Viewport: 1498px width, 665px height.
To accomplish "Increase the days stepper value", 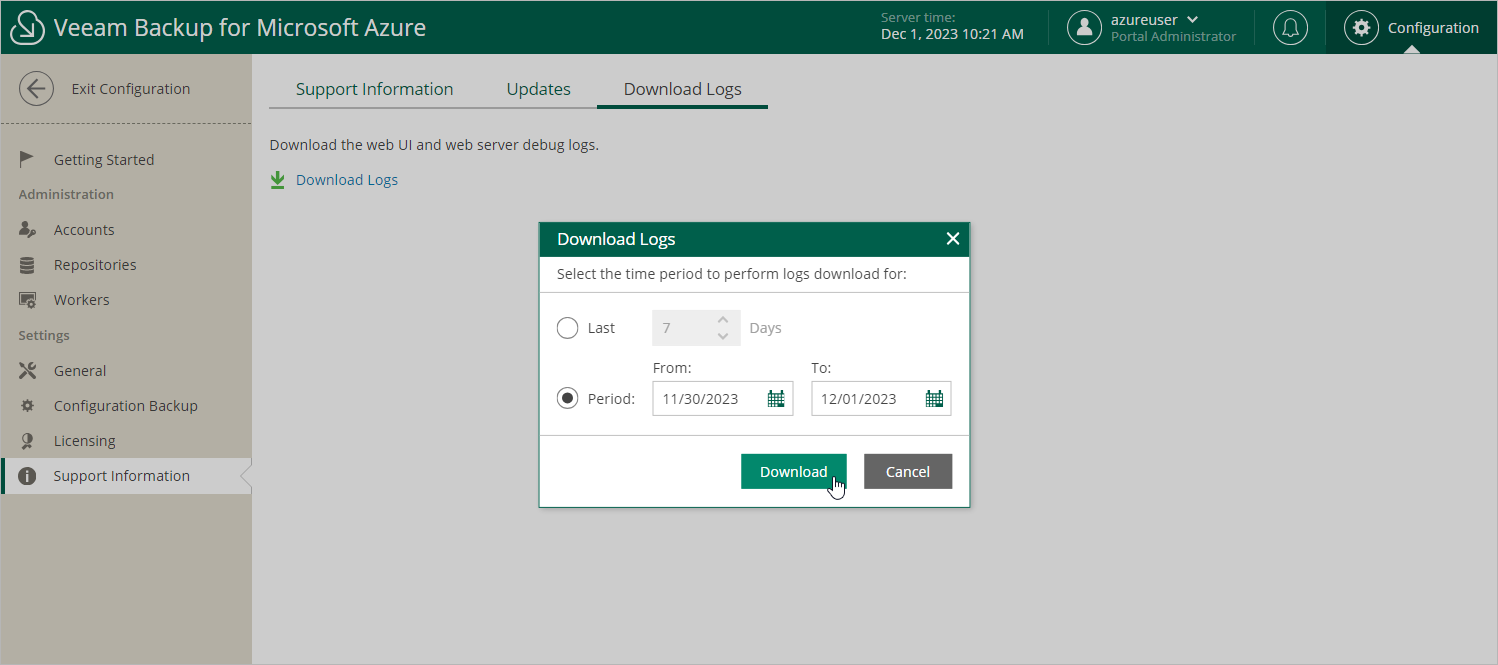I will (x=723, y=320).
